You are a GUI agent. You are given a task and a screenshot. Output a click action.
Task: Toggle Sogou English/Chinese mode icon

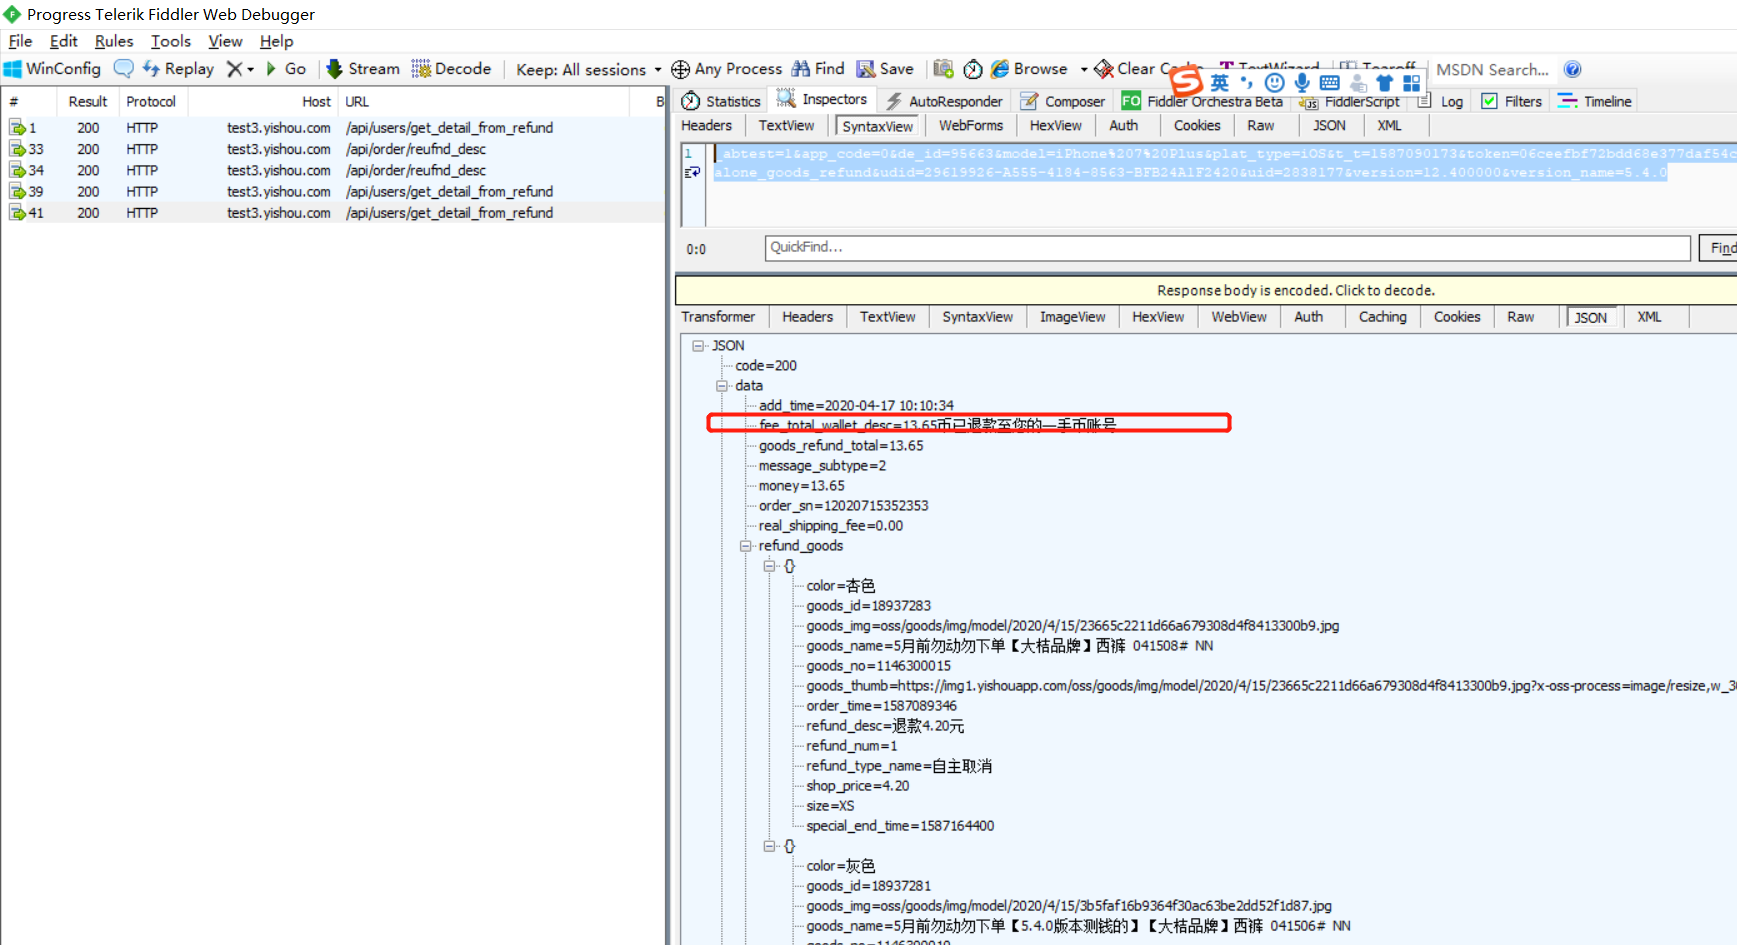(x=1220, y=83)
